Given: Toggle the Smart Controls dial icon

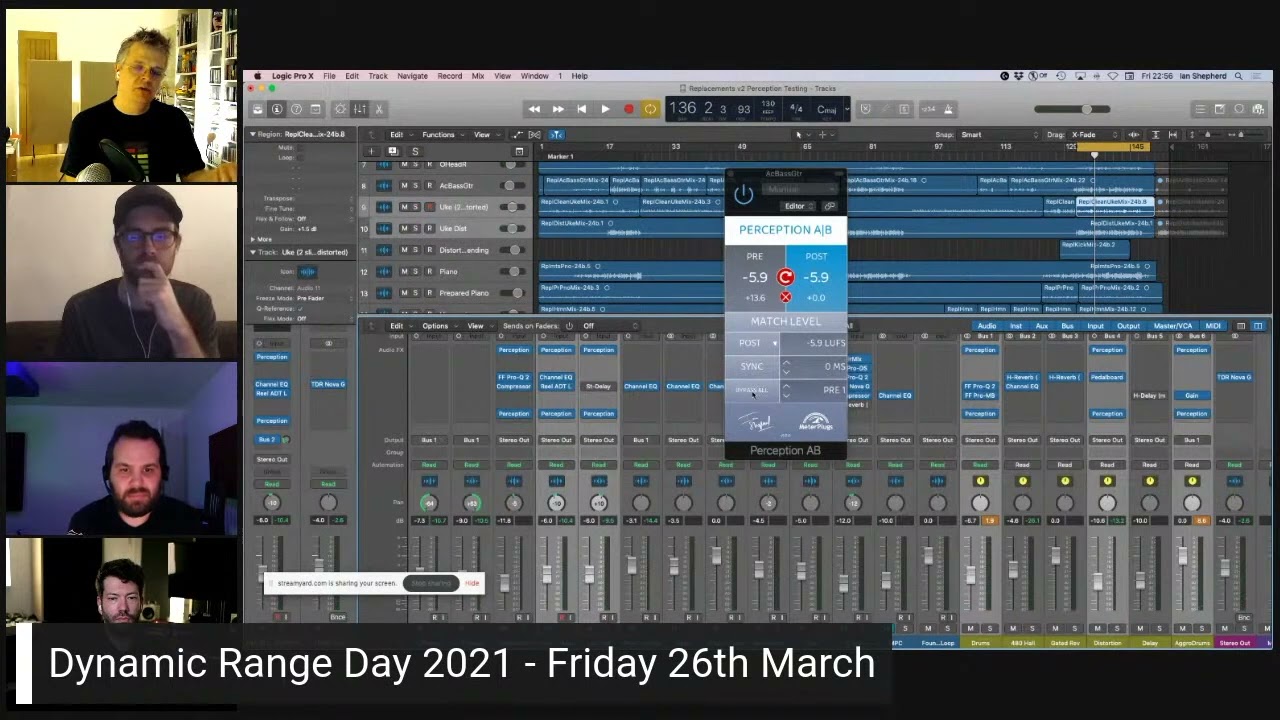Looking at the screenshot, I should pyautogui.click(x=341, y=109).
